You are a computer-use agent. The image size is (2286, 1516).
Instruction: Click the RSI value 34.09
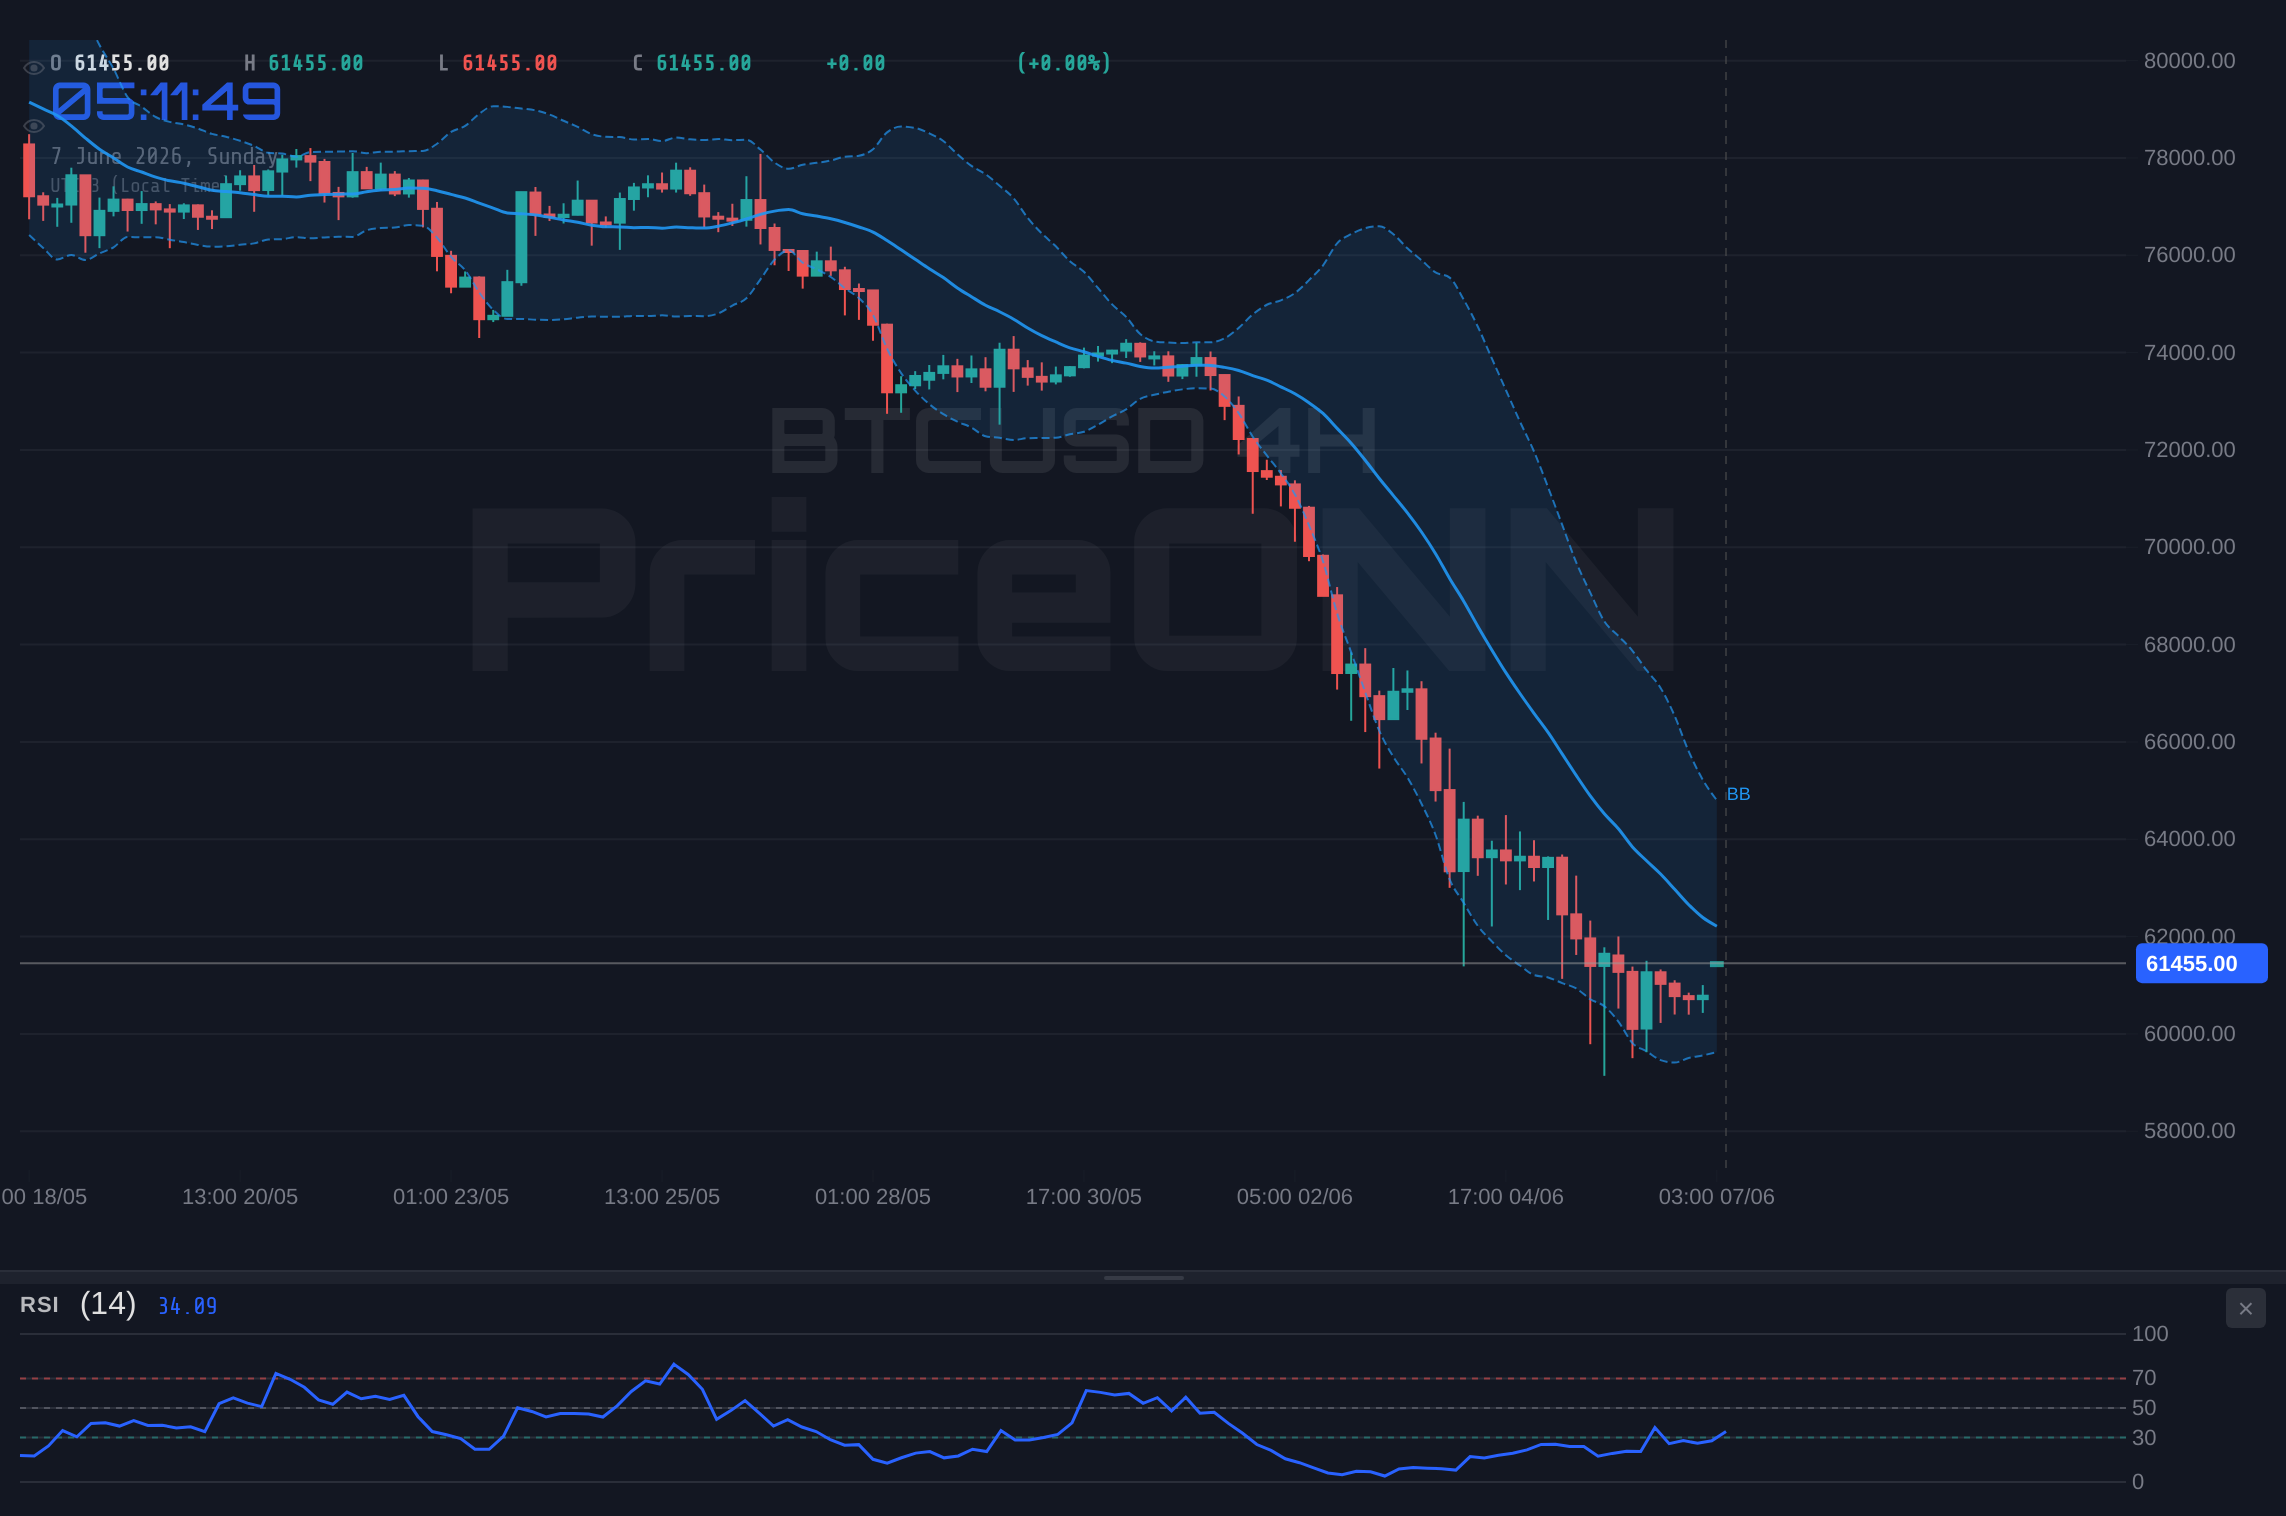point(188,1306)
